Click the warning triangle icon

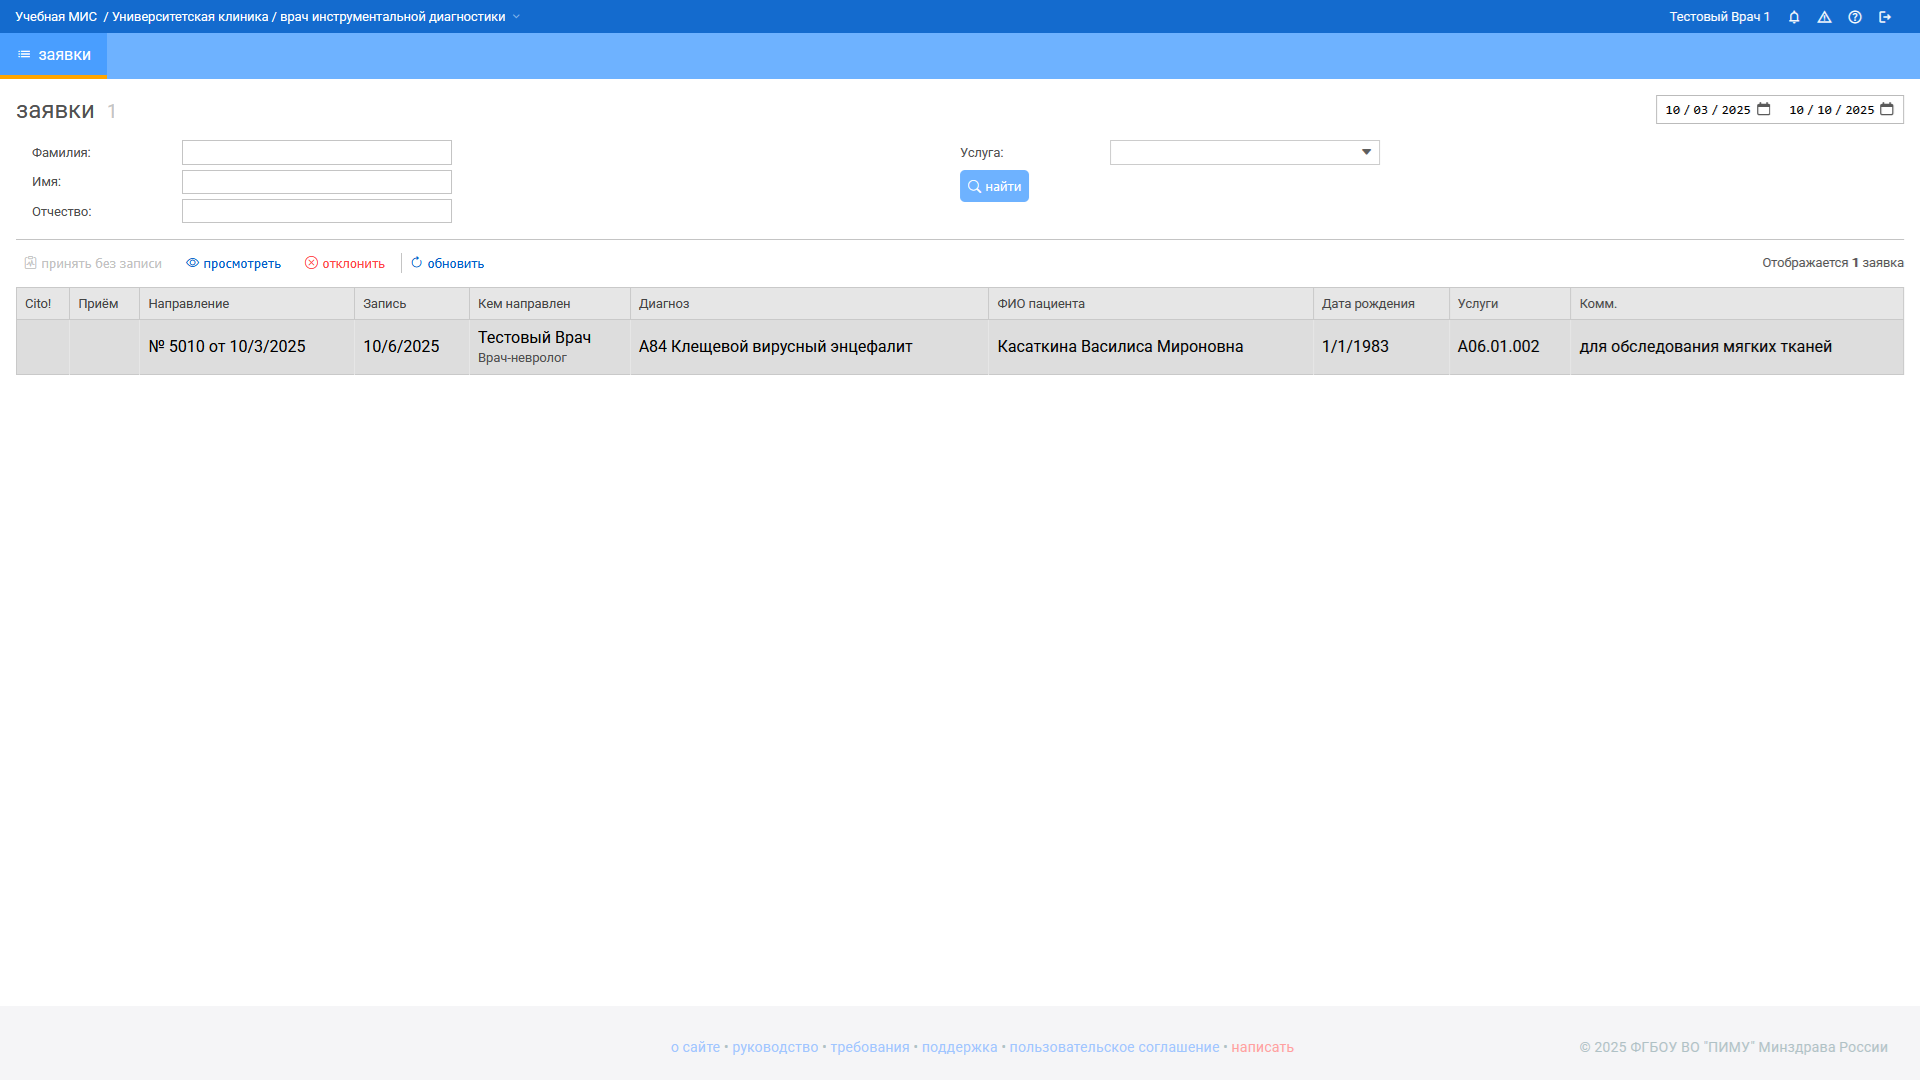pyautogui.click(x=1824, y=17)
